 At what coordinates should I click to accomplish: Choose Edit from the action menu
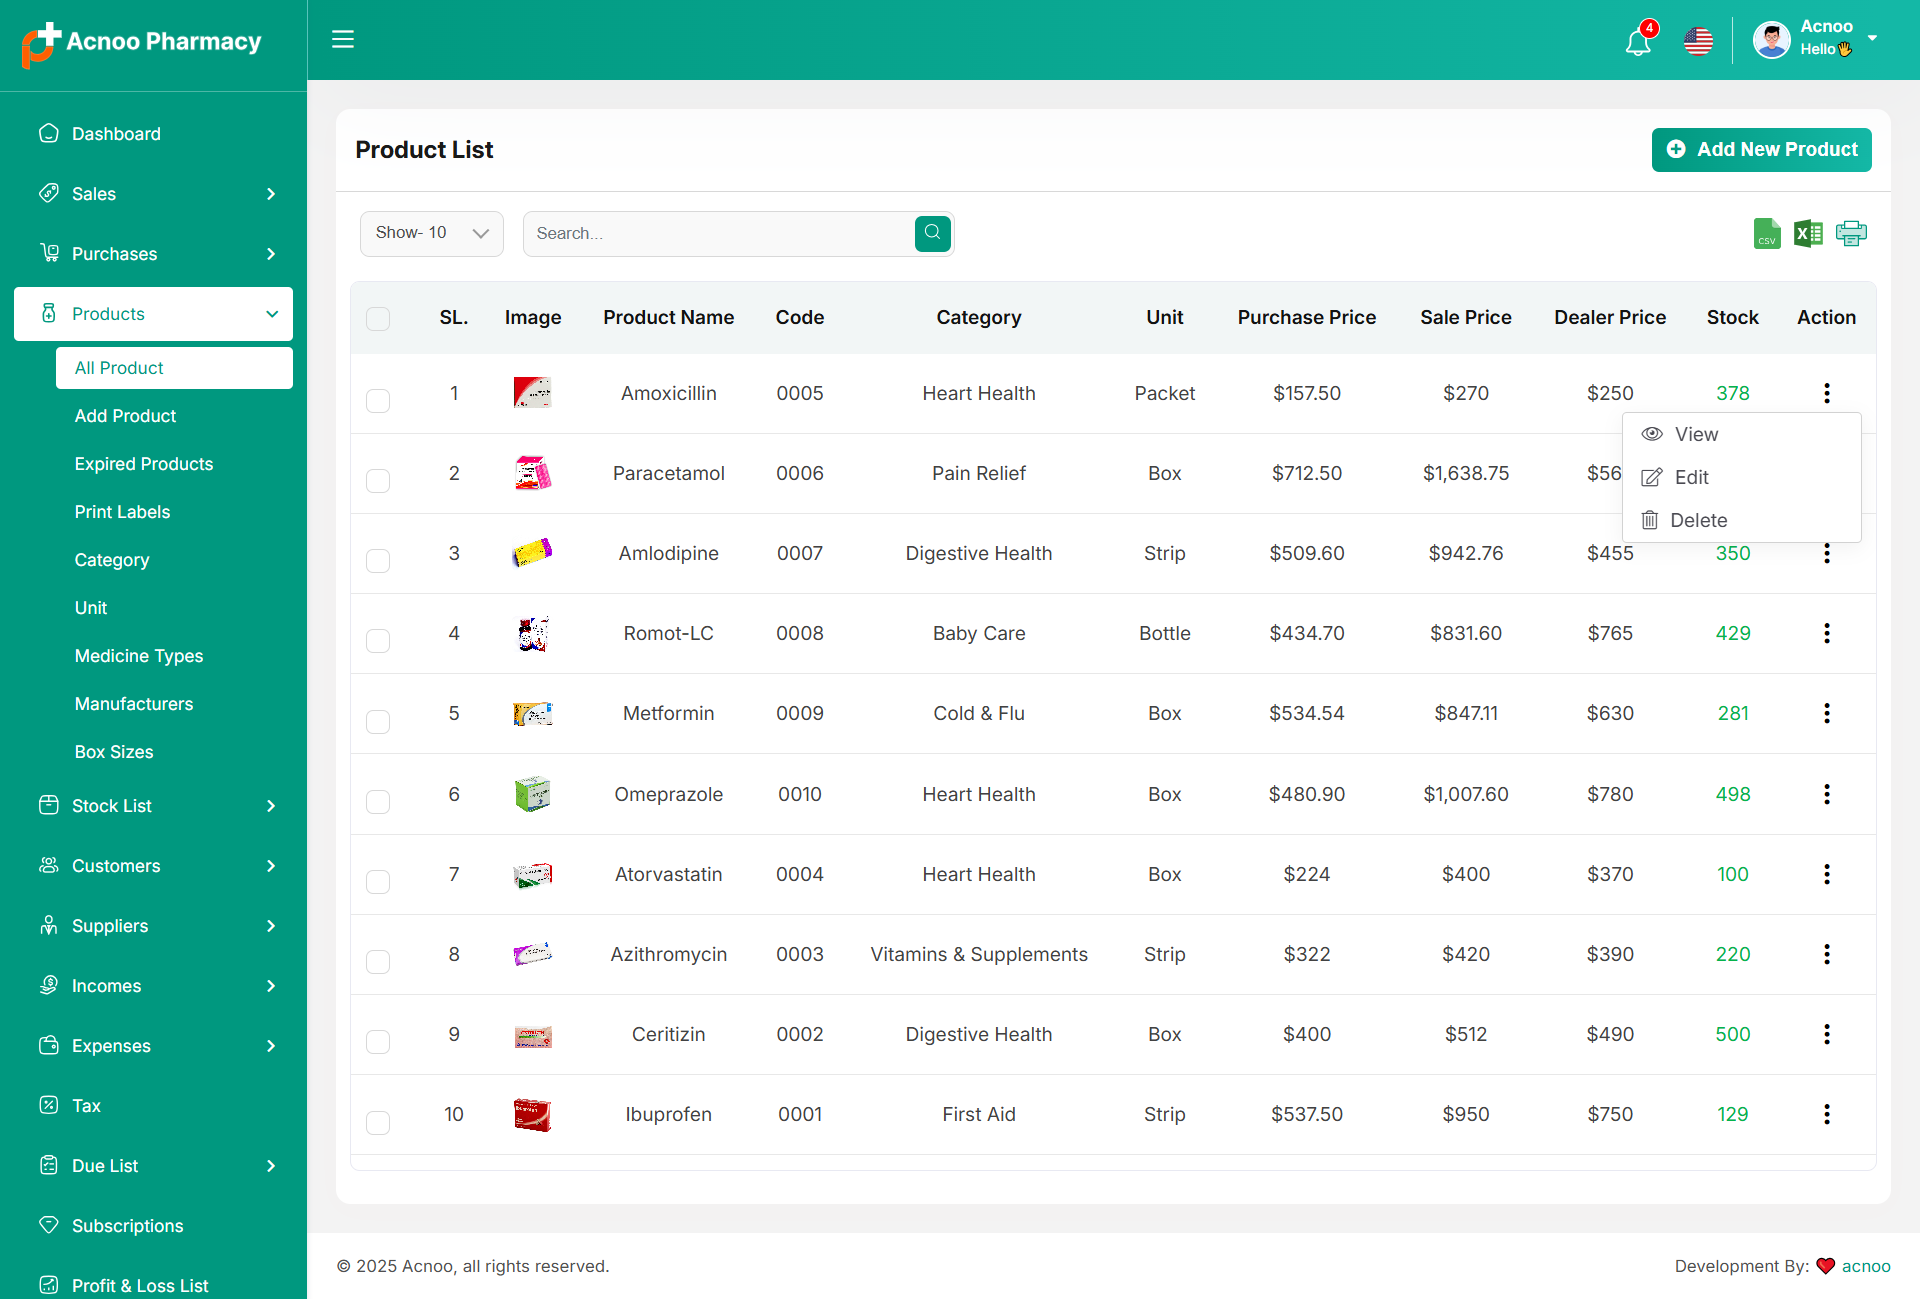point(1690,477)
